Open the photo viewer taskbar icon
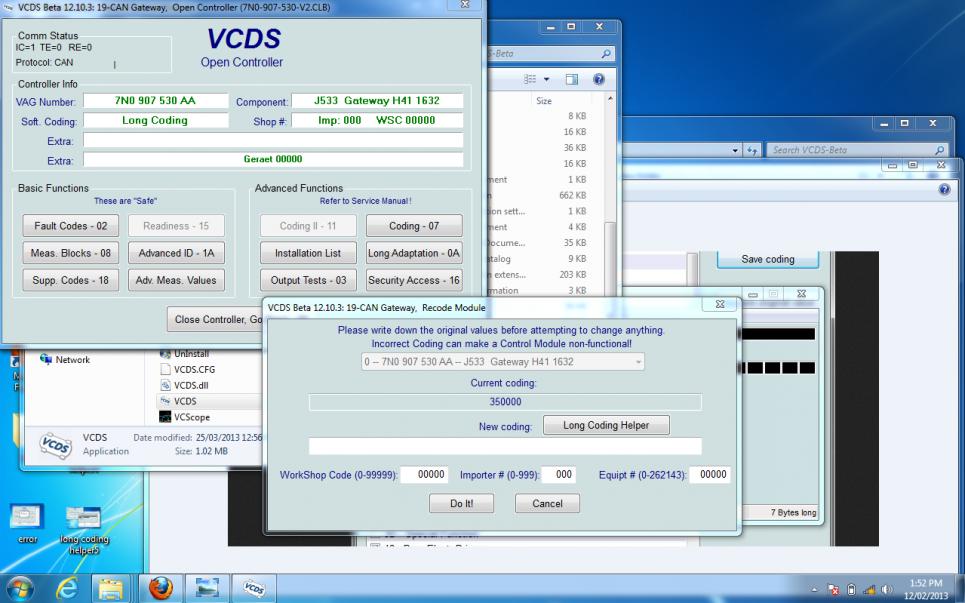Screen dimensions: 965x603 207,589
